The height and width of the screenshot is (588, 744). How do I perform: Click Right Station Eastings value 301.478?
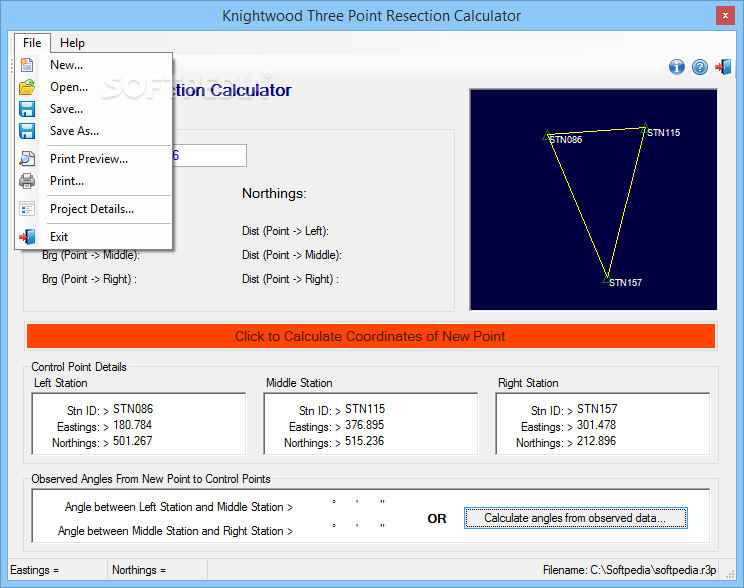596,425
